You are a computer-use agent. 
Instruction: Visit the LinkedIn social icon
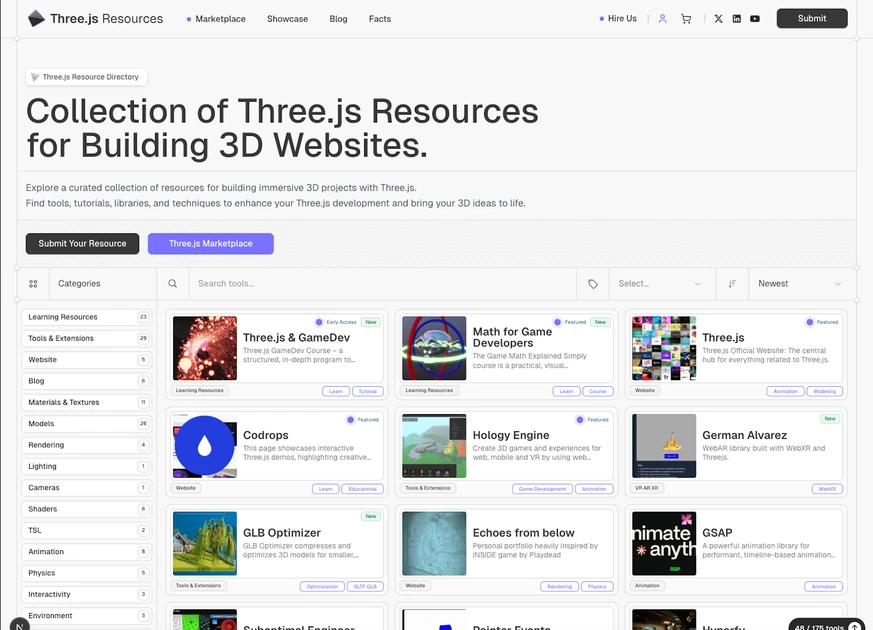737,19
